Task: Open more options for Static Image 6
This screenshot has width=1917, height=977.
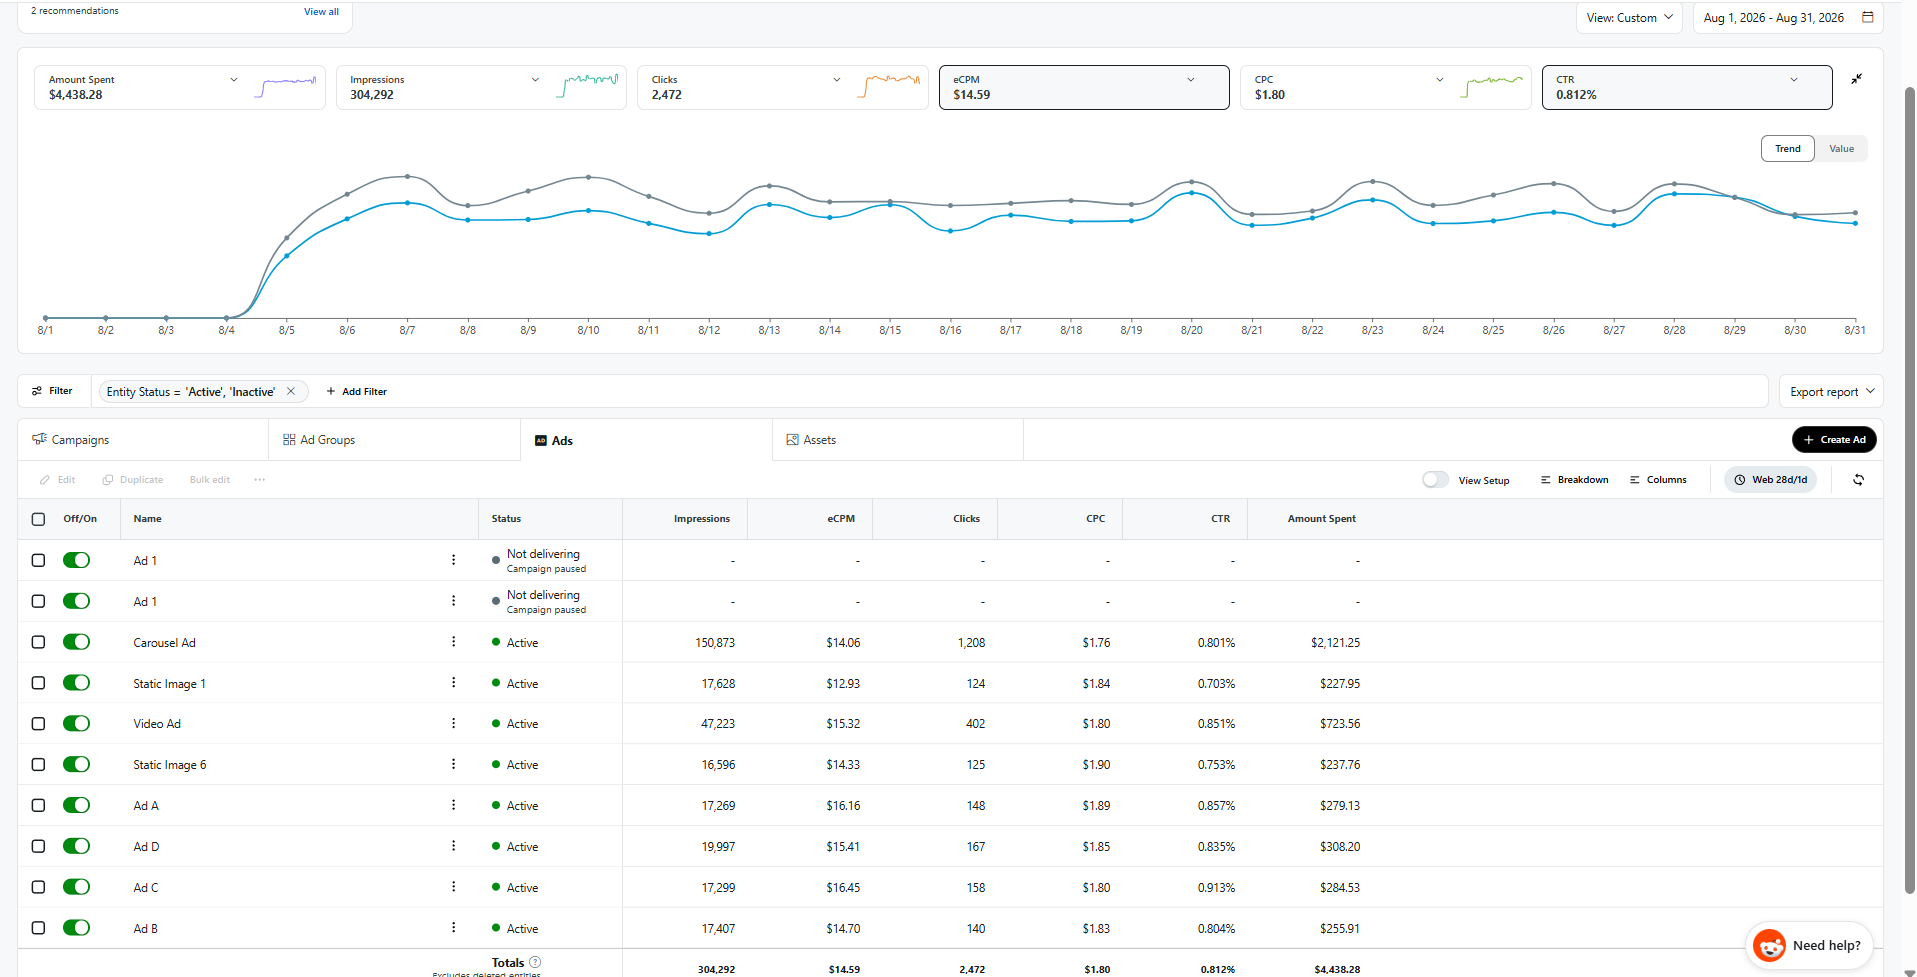Action: coord(453,764)
